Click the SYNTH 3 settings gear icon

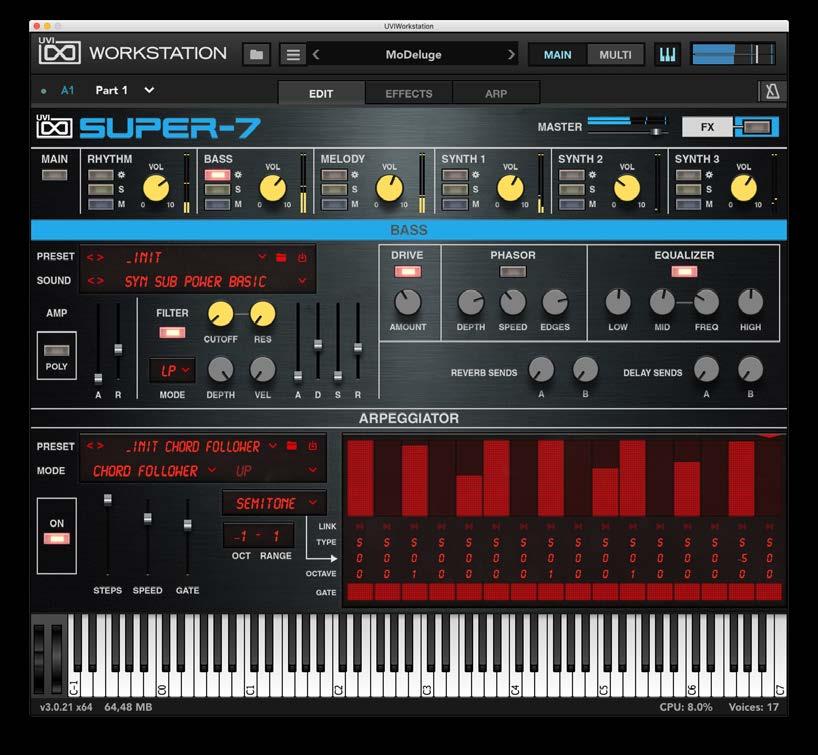point(709,175)
